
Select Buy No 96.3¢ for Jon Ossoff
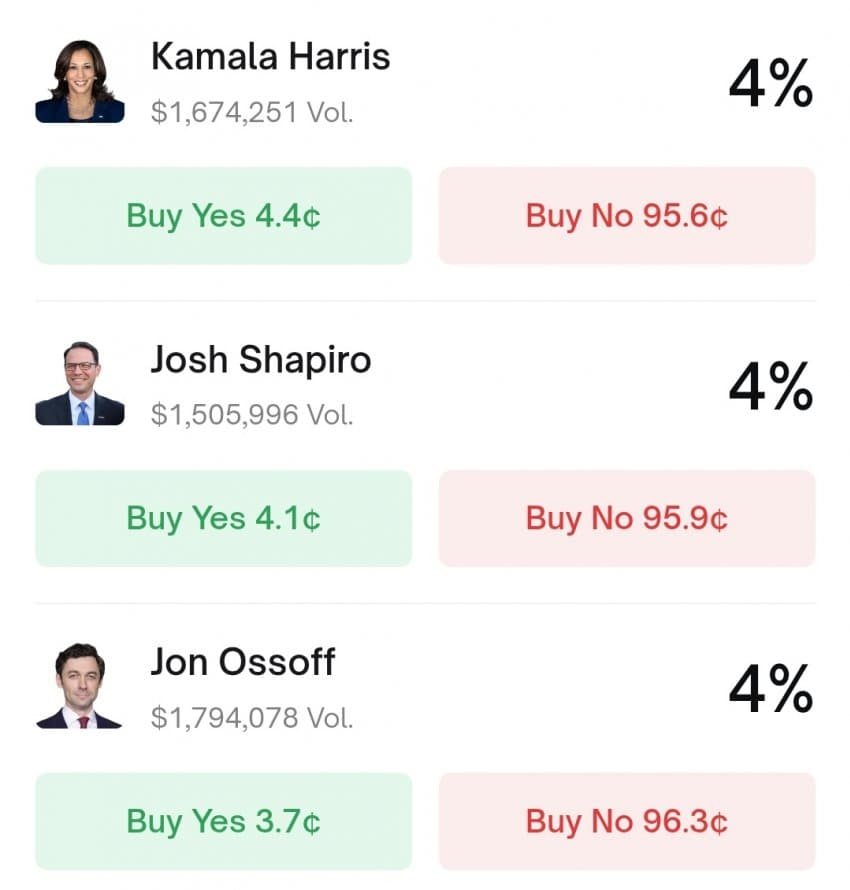pyautogui.click(x=627, y=821)
